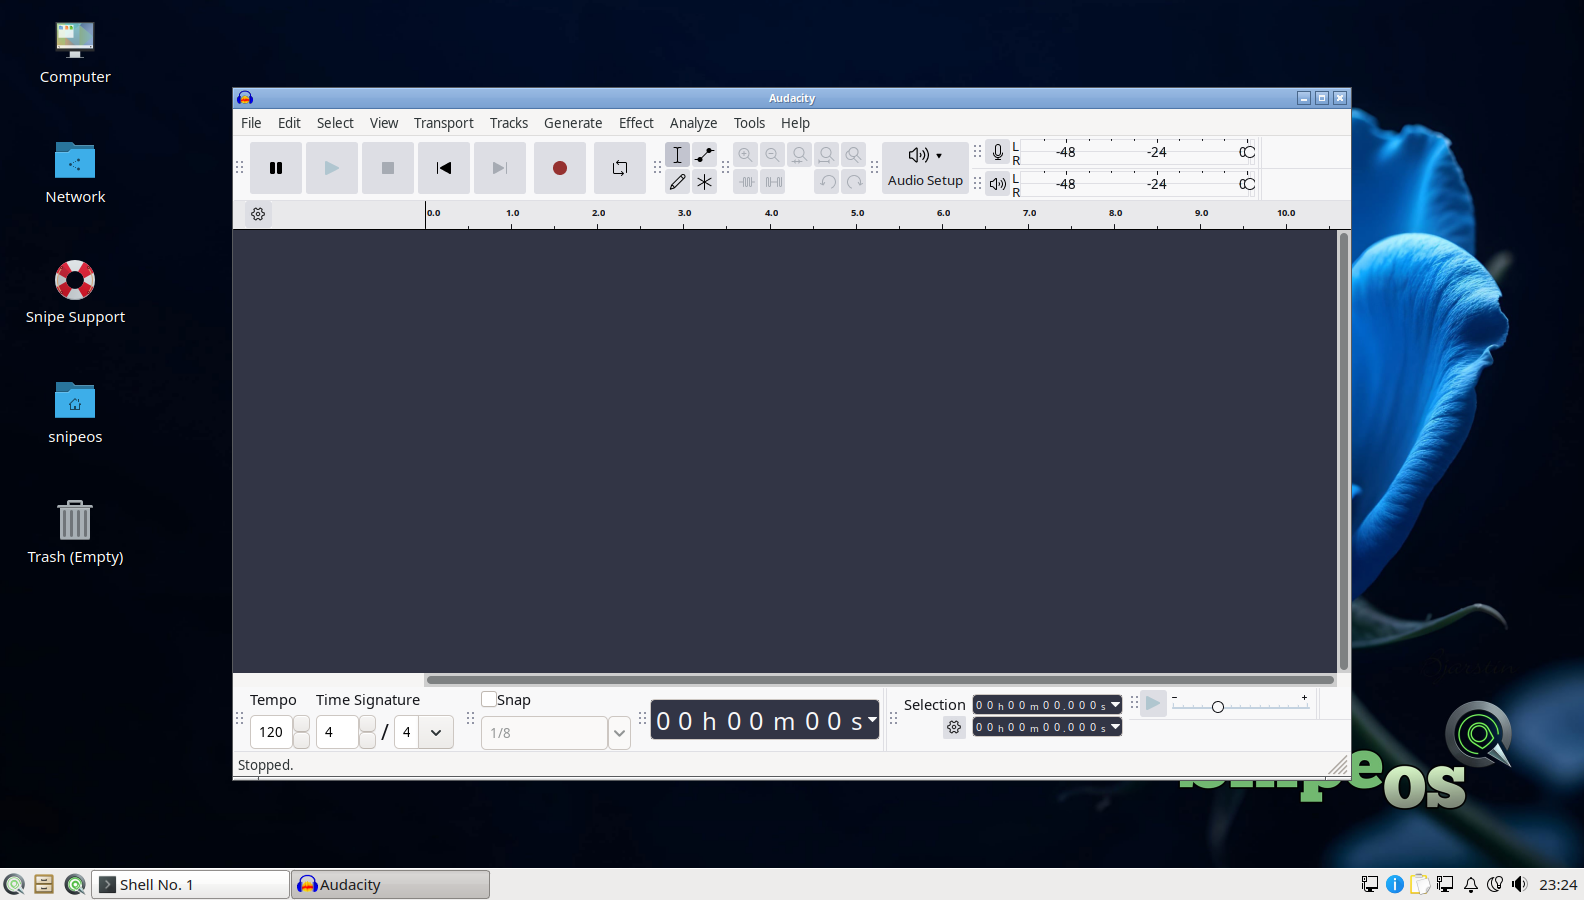Select the Envelope tool
The width and height of the screenshot is (1584, 900).
click(705, 155)
